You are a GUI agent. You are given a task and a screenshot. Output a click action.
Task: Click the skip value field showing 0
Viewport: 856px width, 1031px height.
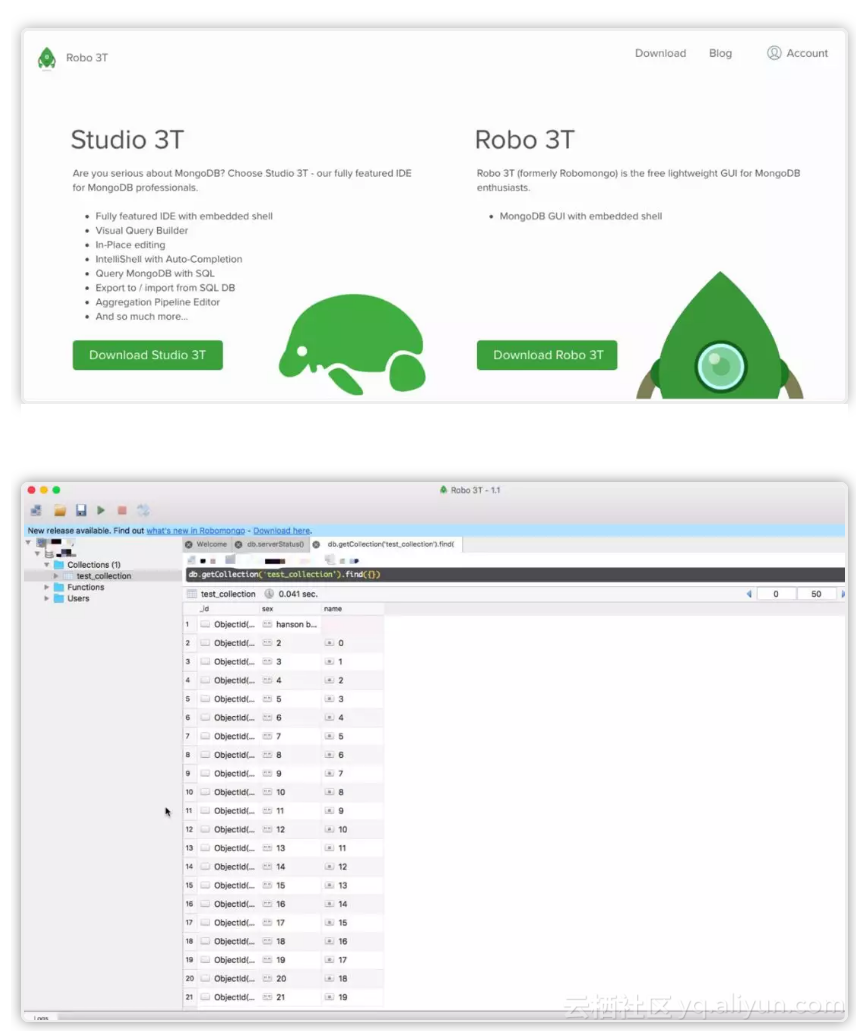click(776, 594)
